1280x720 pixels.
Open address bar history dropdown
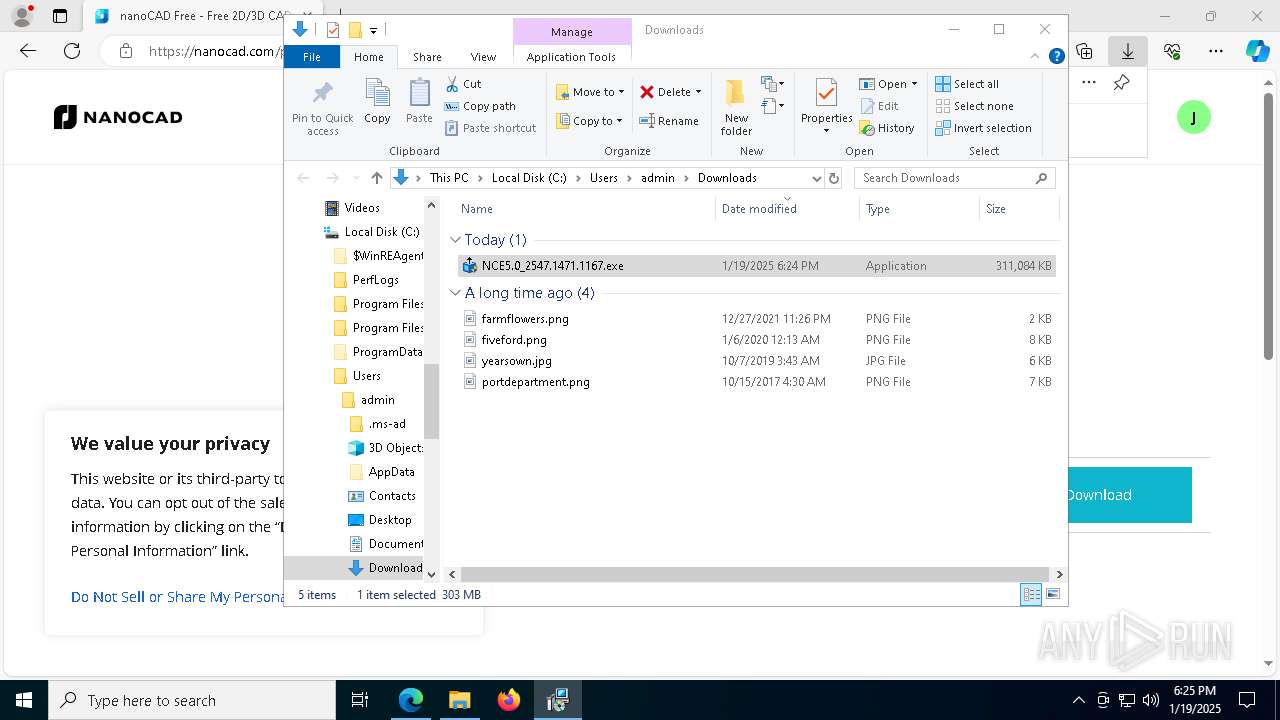coord(816,178)
